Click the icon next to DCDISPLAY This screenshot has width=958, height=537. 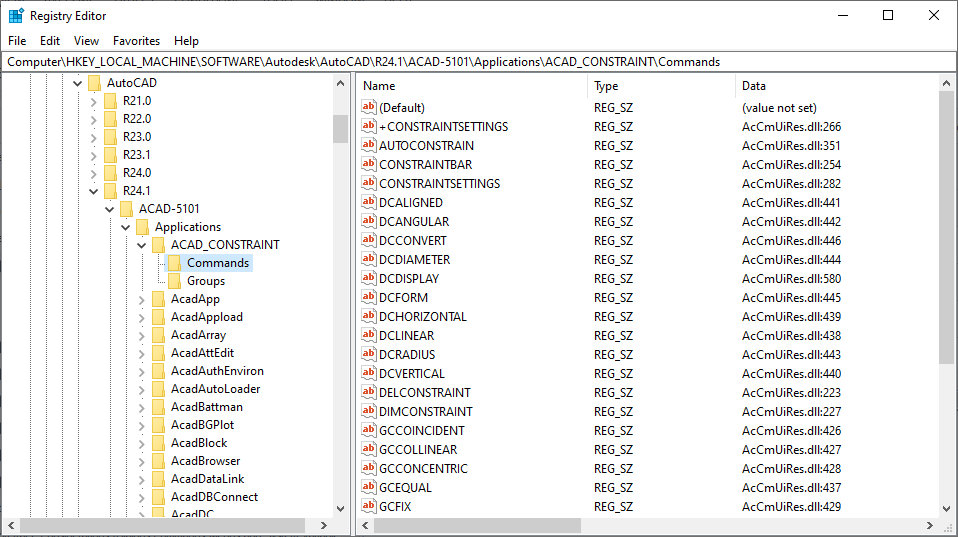[368, 277]
